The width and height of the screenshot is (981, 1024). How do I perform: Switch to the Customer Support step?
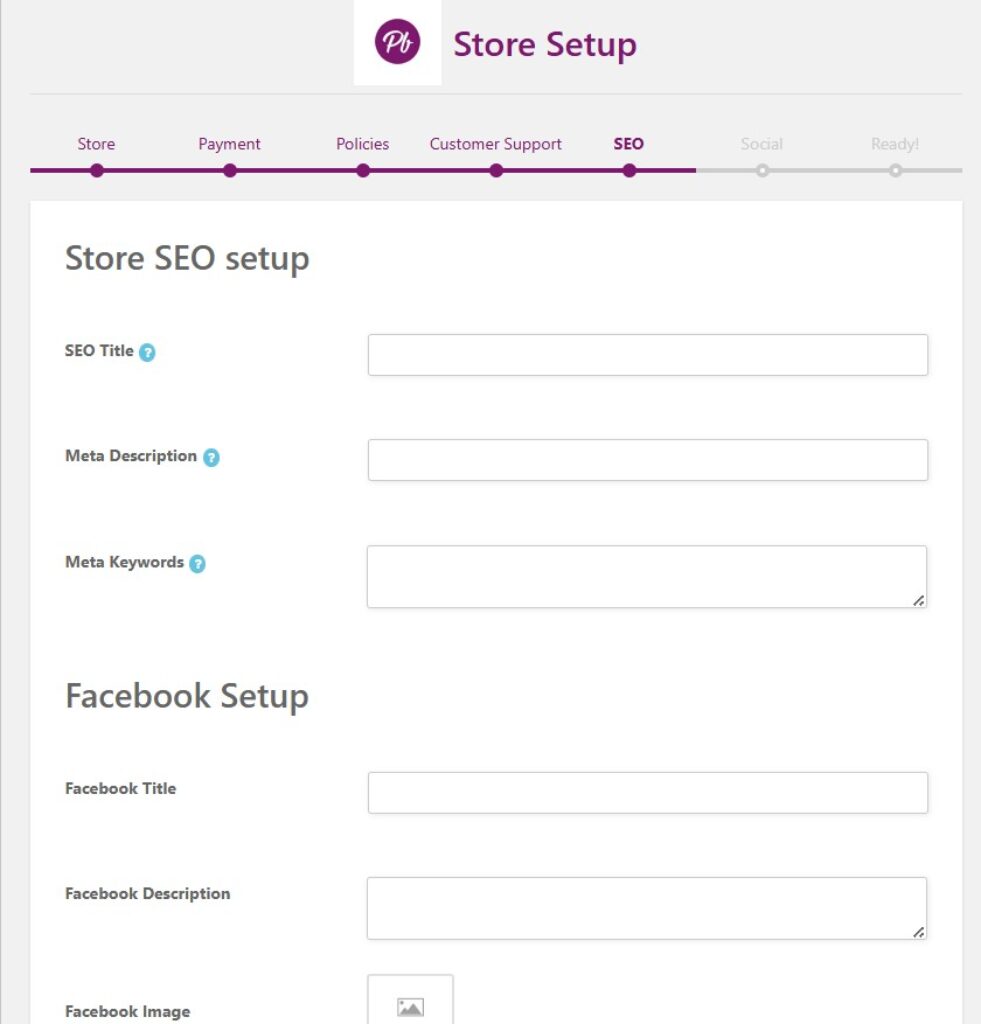point(495,144)
